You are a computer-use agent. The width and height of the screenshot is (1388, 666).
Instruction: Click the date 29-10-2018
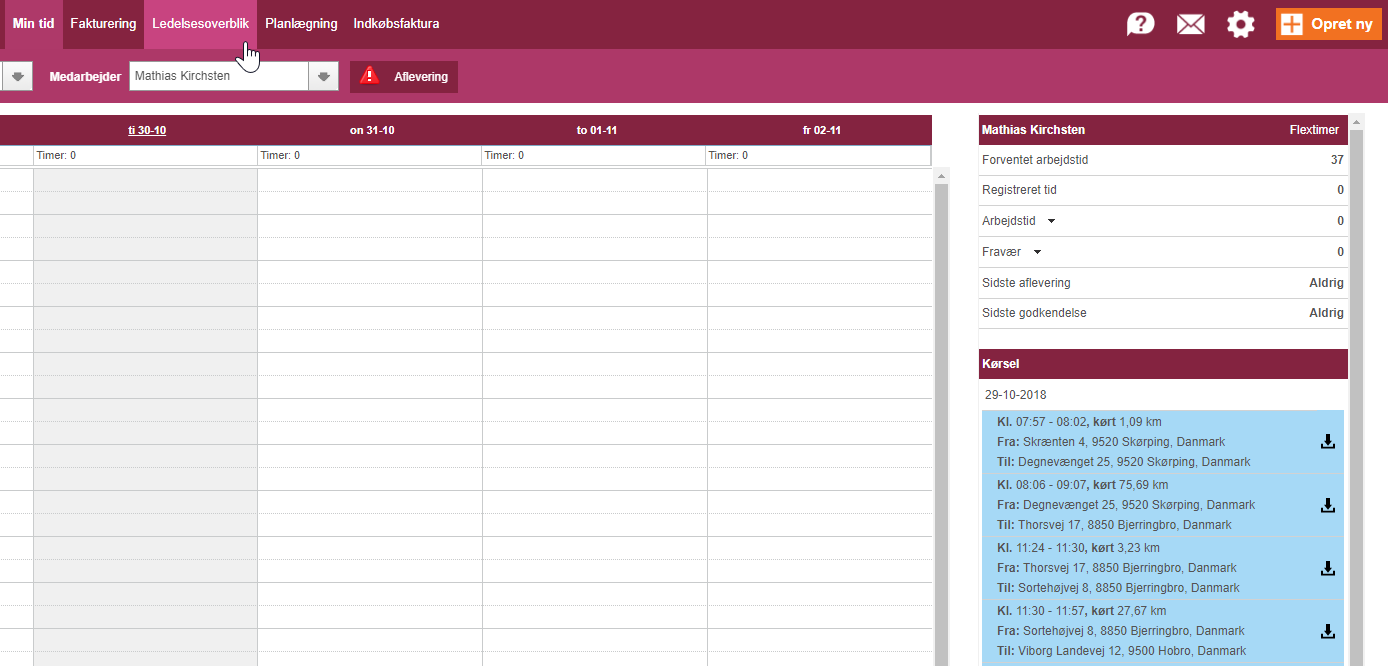(1016, 395)
